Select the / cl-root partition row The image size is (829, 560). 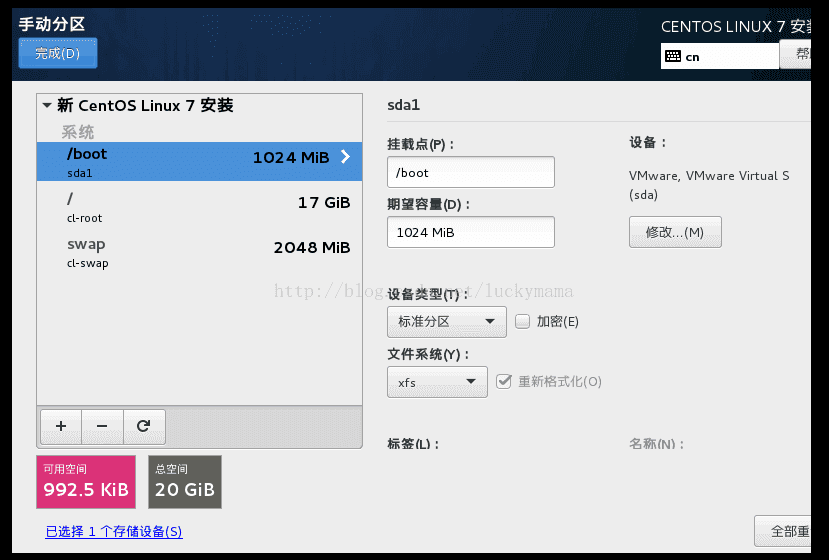point(199,207)
